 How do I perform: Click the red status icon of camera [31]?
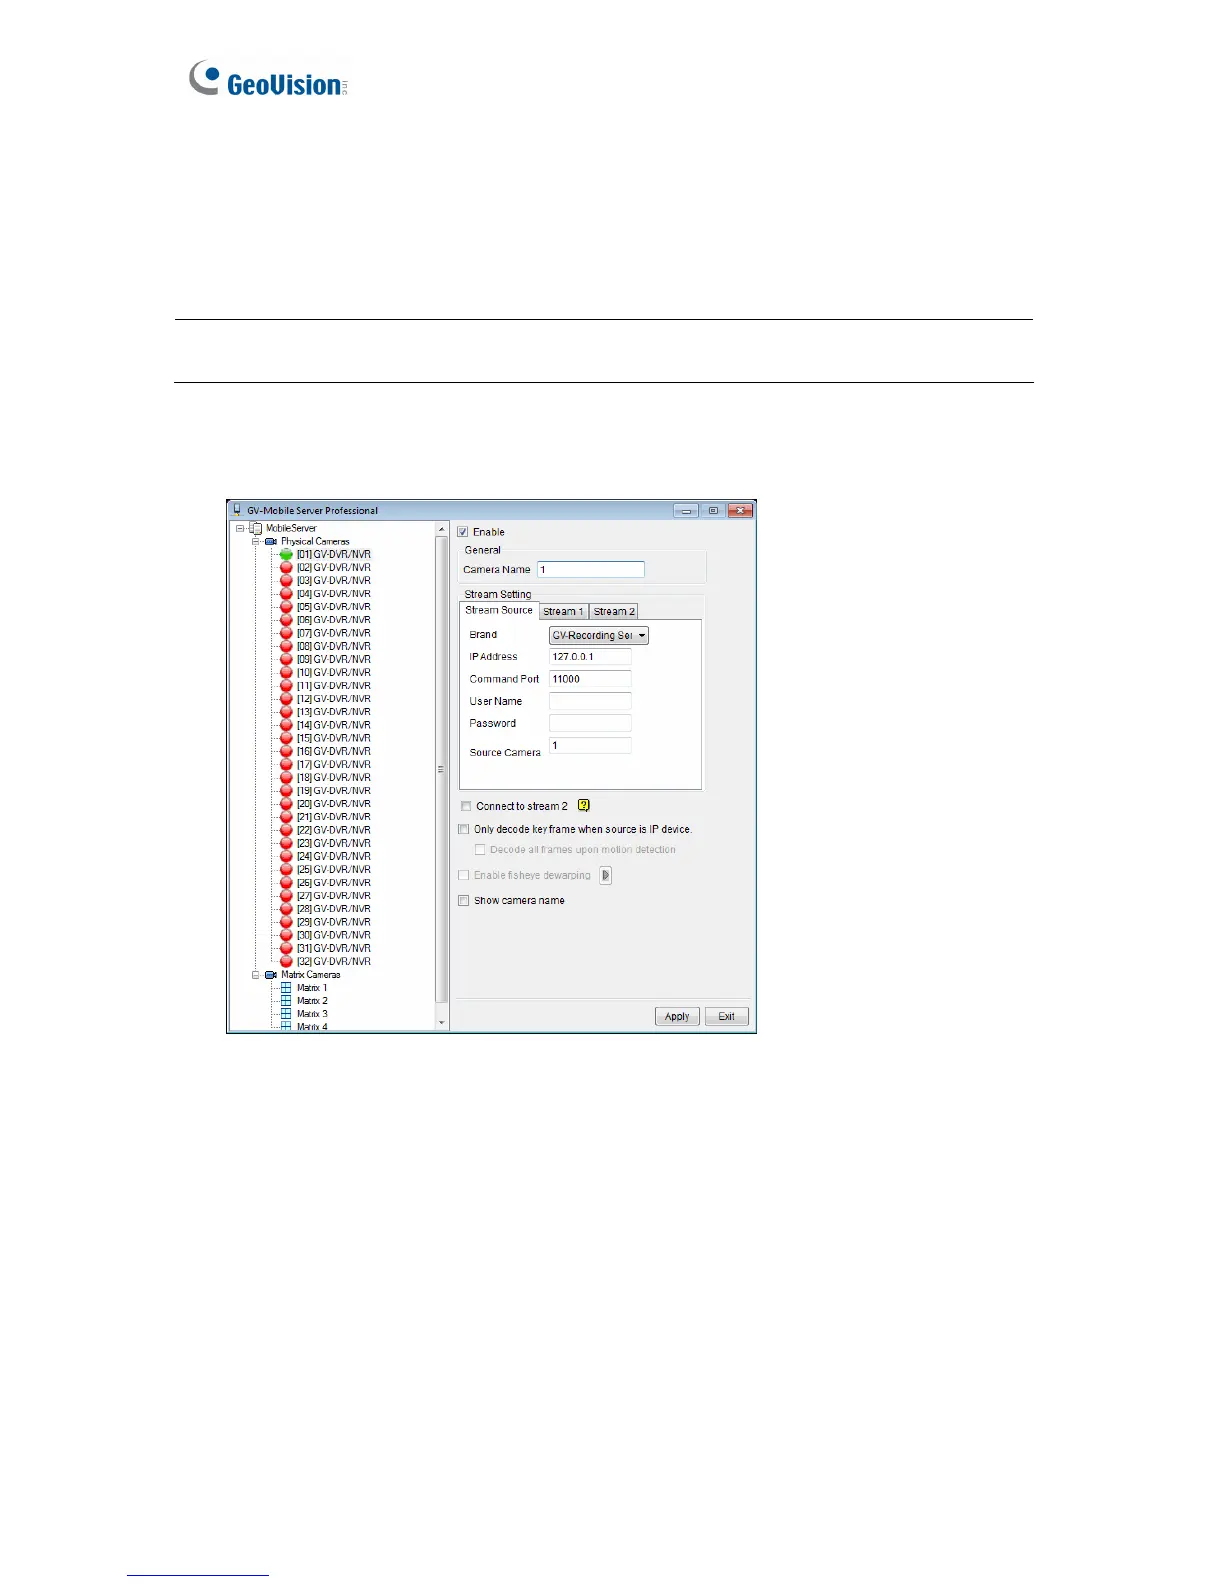pyautogui.click(x=286, y=948)
